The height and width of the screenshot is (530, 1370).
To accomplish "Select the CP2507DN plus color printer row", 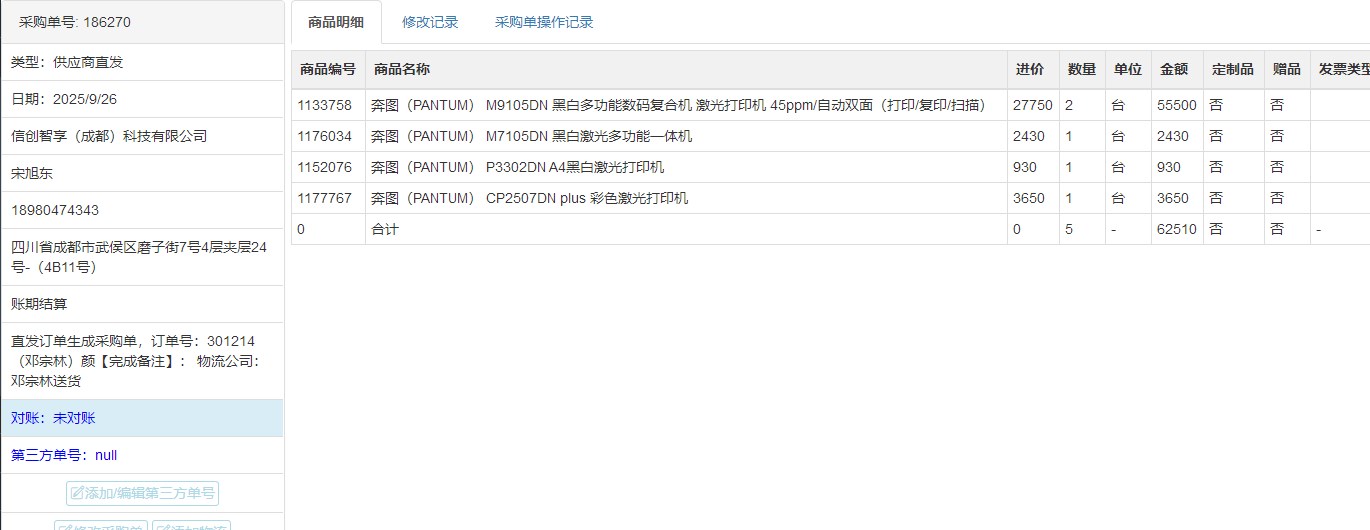I will [x=529, y=198].
